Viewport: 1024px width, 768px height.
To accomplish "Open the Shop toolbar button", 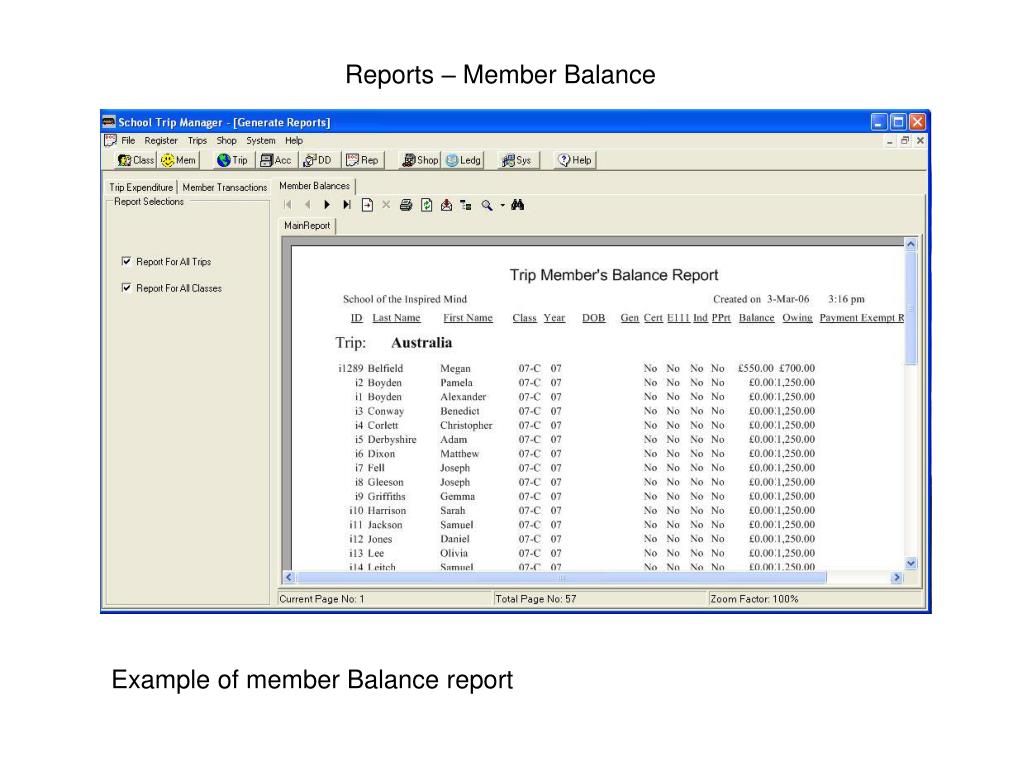I will [420, 160].
